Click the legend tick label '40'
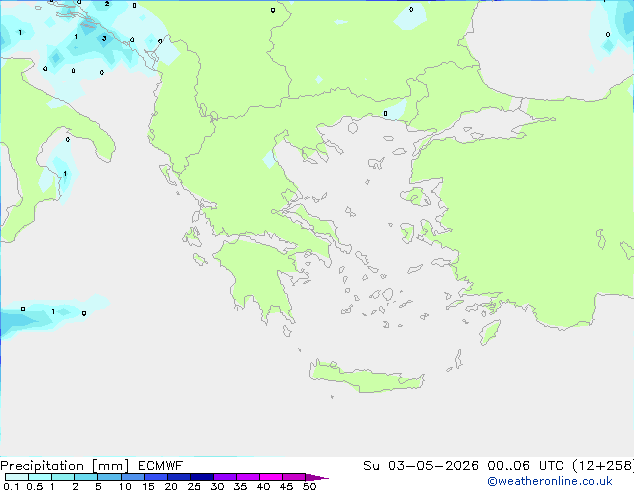The height and width of the screenshot is (490, 634). (263, 486)
